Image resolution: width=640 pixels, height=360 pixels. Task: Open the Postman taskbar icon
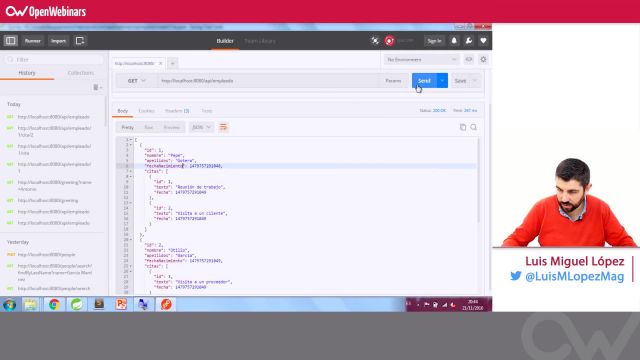coord(166,304)
